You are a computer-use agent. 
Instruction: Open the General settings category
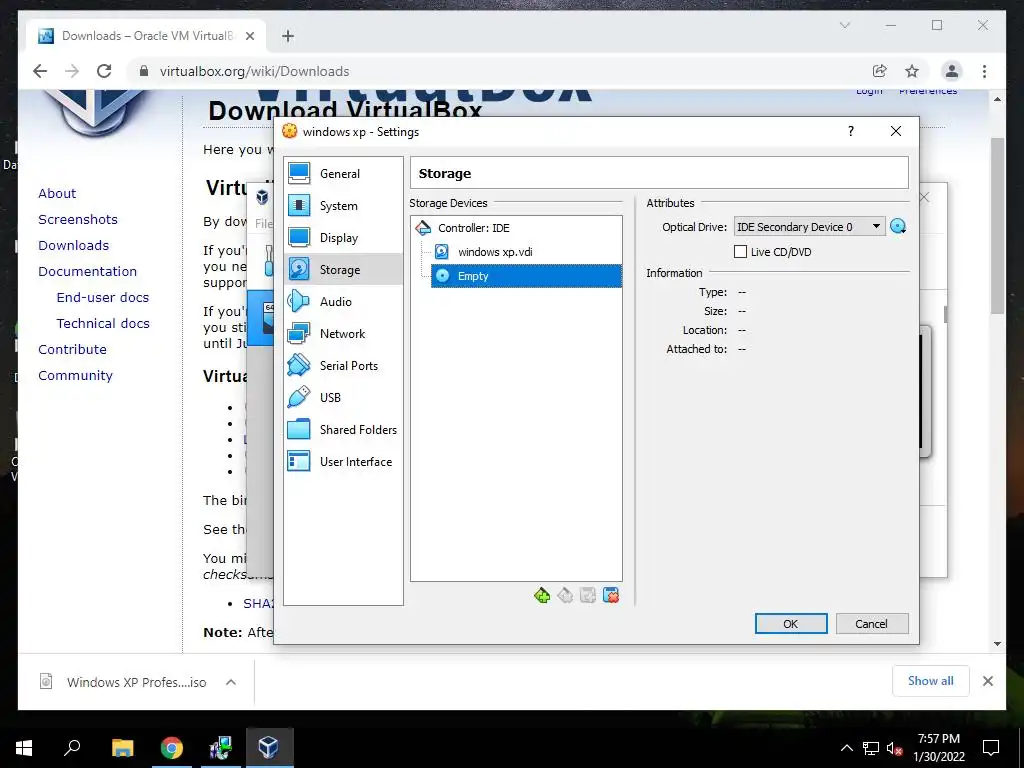point(344,174)
